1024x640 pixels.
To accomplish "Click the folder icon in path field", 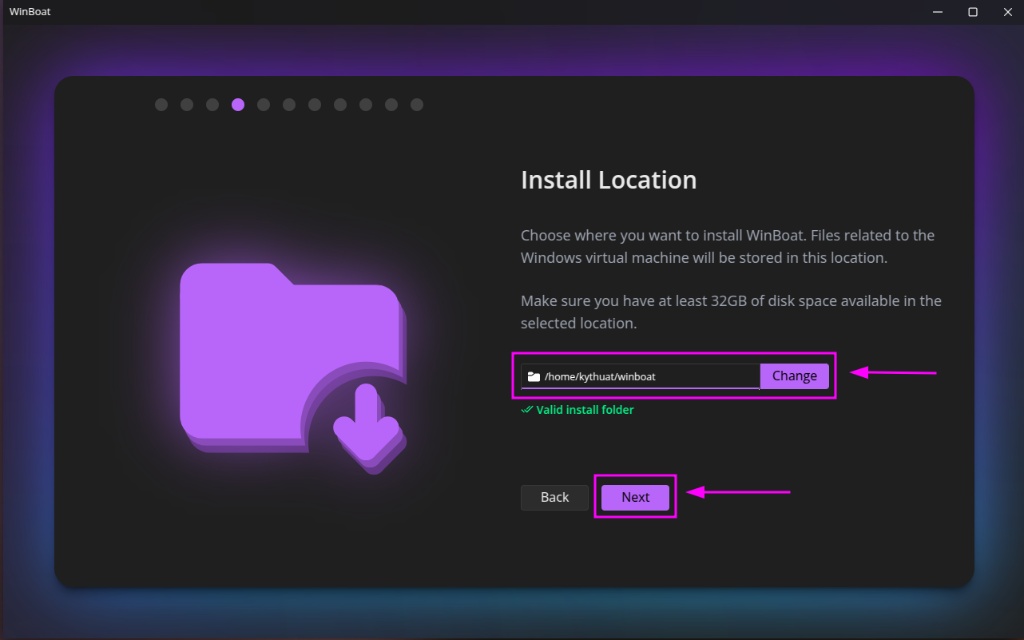I will click(x=534, y=376).
